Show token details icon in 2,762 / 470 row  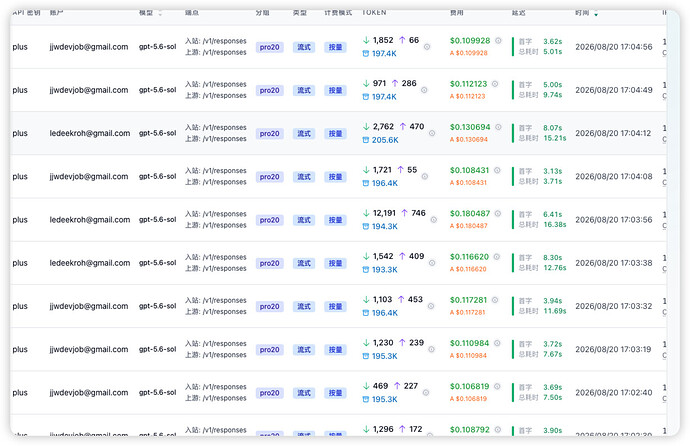(432, 133)
